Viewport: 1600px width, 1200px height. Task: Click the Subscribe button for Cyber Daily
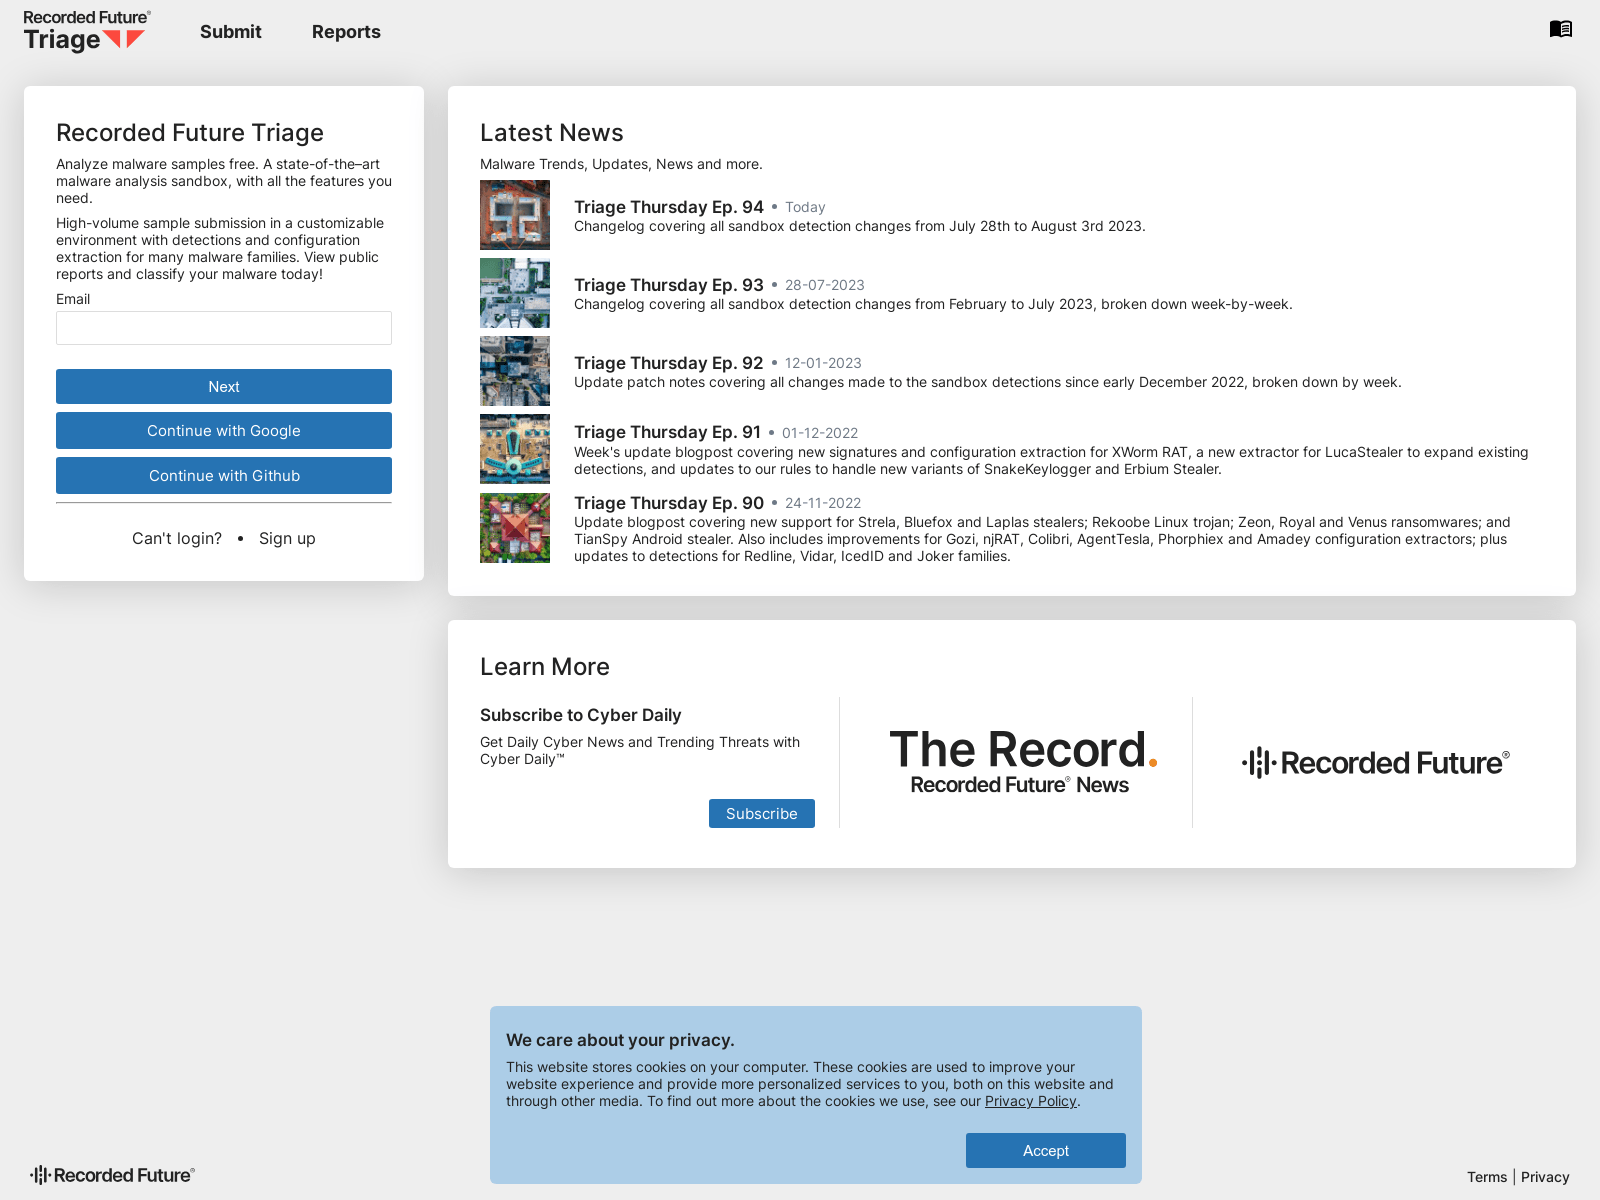pyautogui.click(x=762, y=814)
